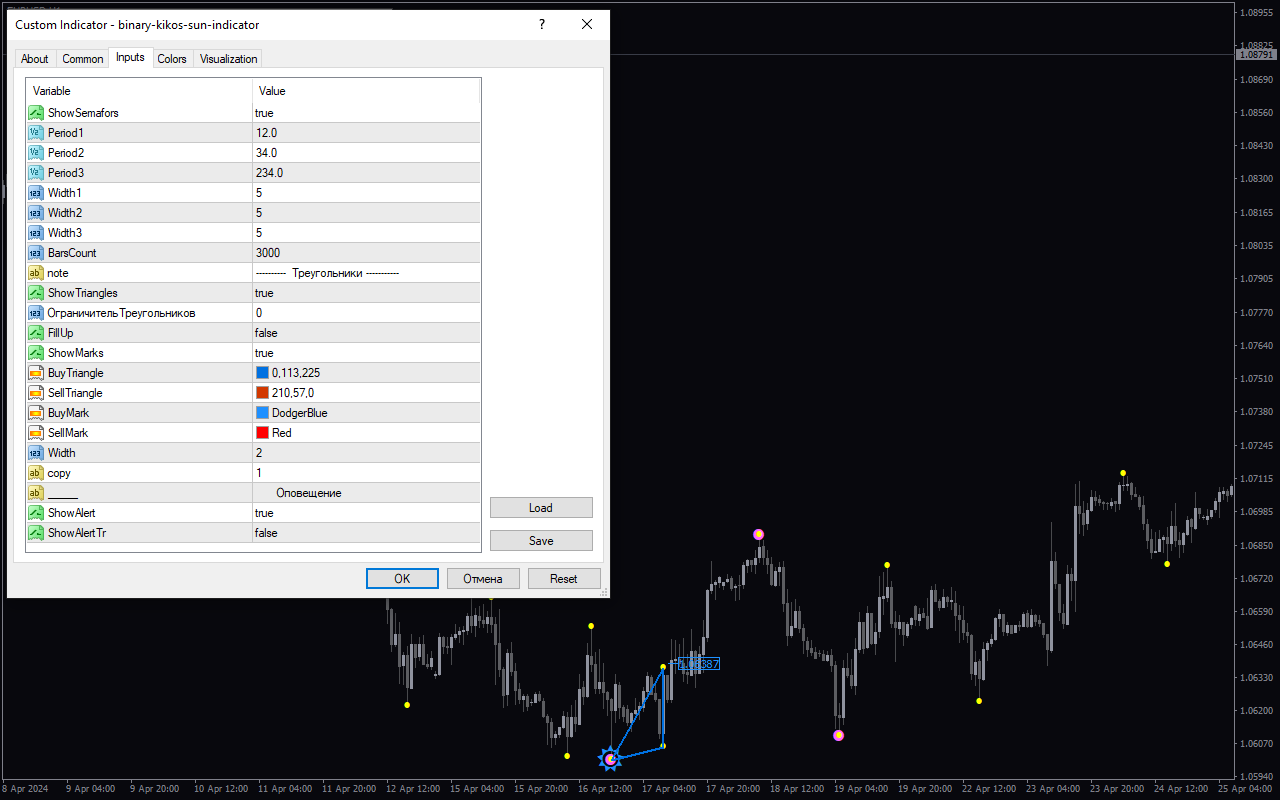Screen dimensions: 1280x800
Task: Select the Inputs tab
Action: [130, 57]
